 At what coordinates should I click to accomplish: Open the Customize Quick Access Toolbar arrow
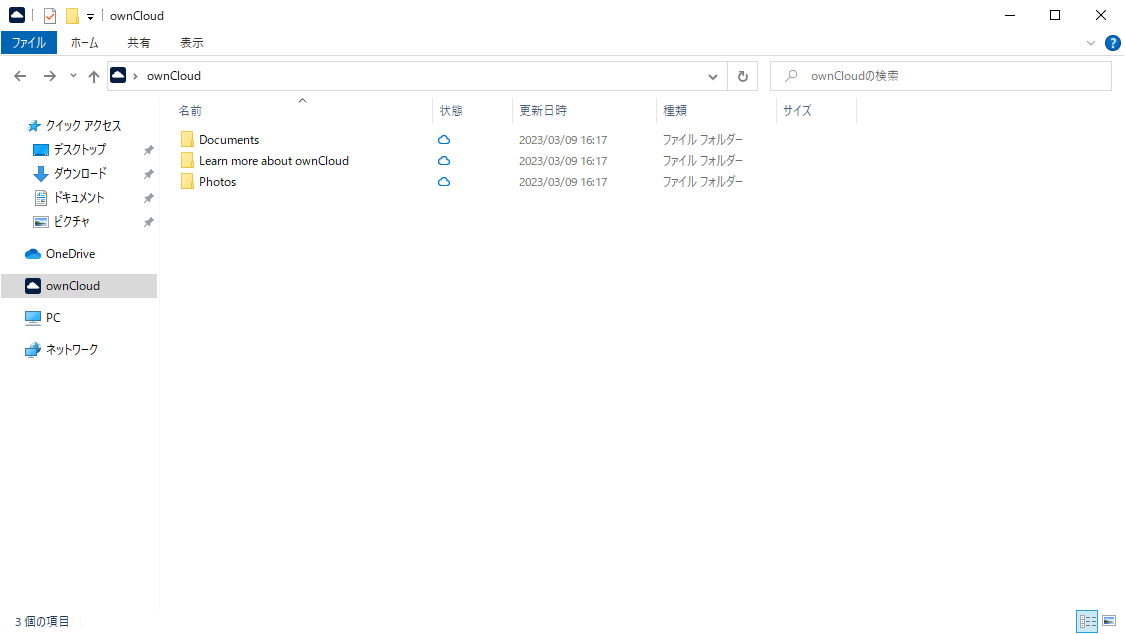coord(90,16)
